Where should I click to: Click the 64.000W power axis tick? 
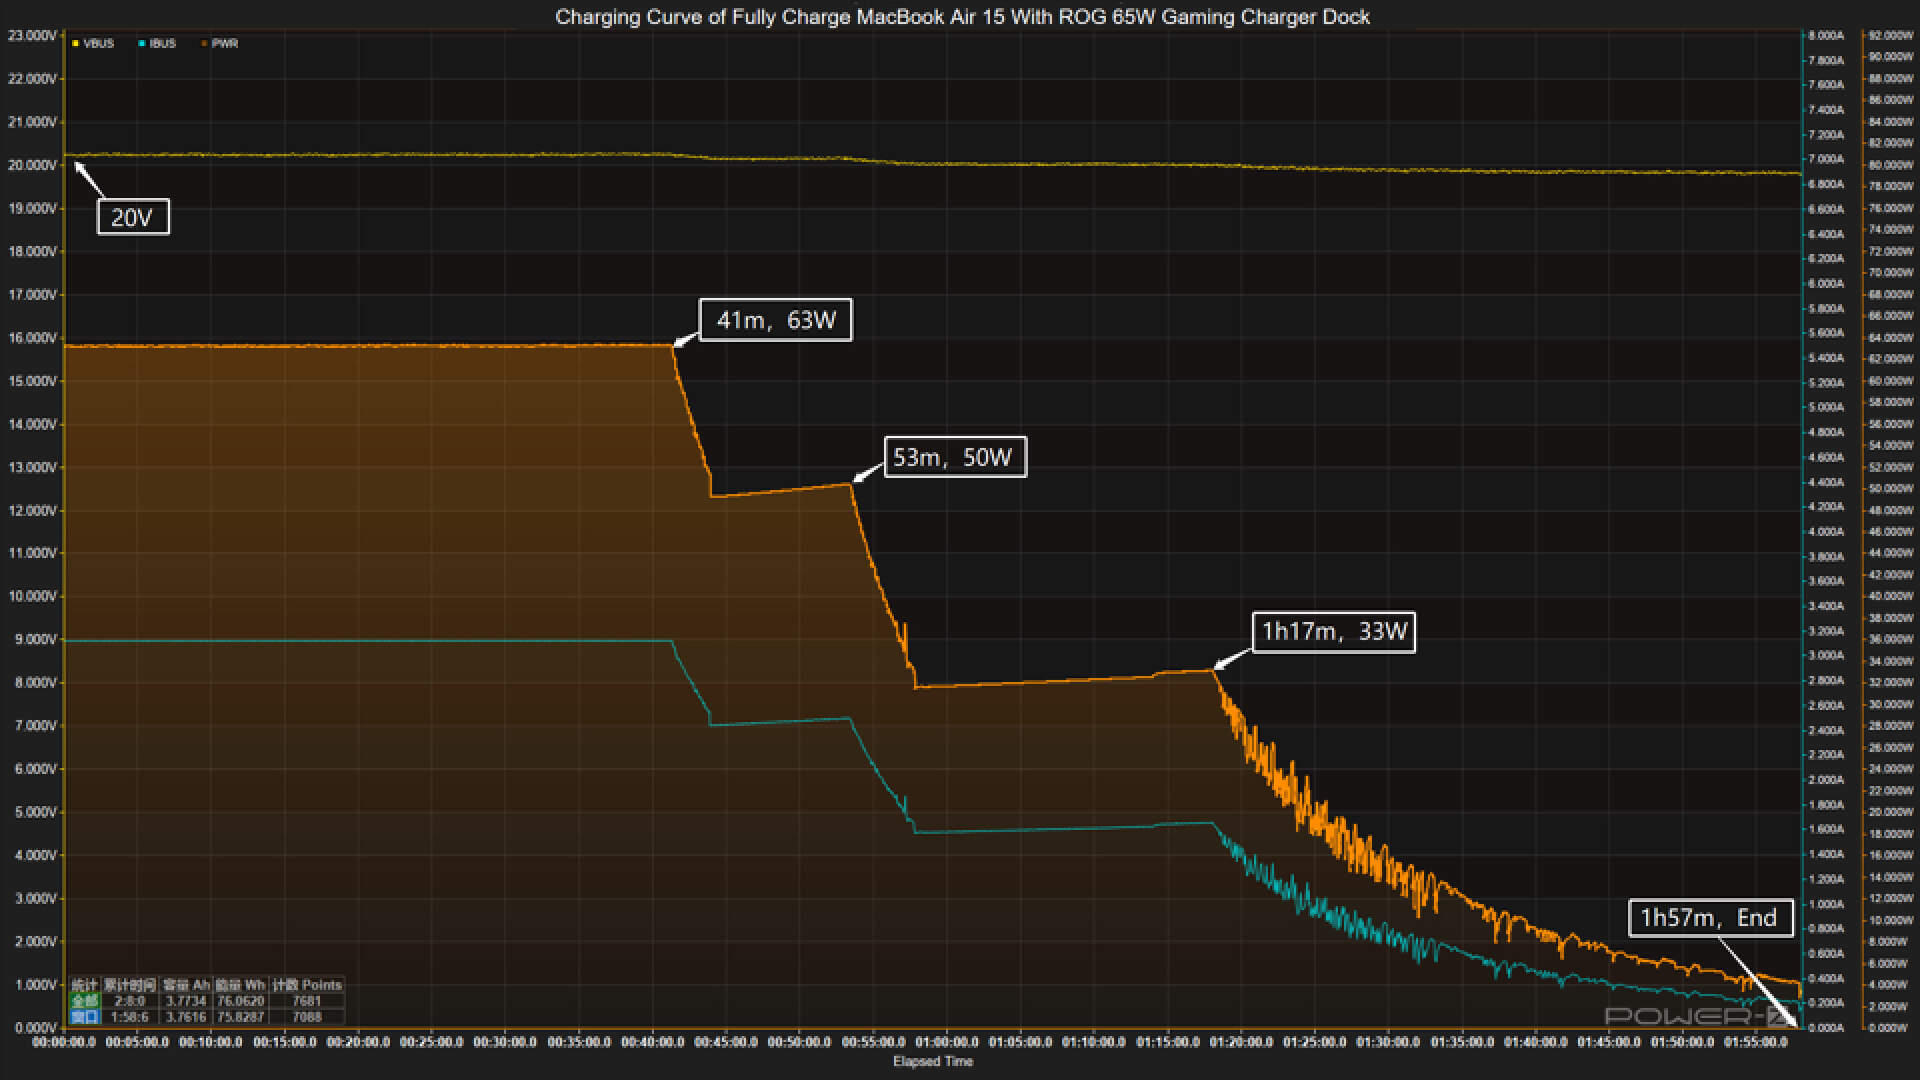pos(1890,338)
